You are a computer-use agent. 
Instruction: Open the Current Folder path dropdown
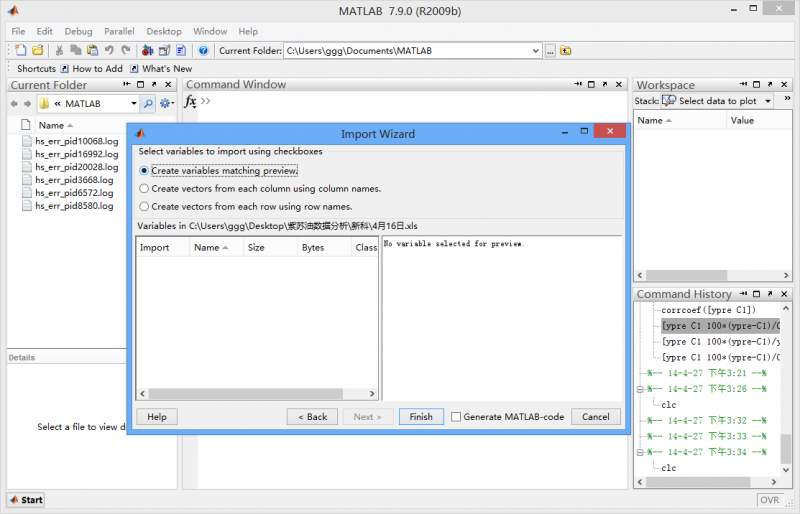(x=535, y=51)
